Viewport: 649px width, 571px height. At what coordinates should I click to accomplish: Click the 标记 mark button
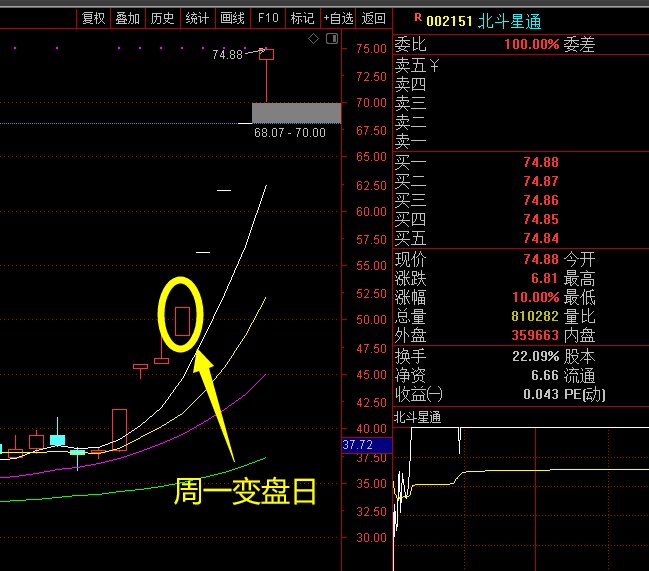click(301, 18)
